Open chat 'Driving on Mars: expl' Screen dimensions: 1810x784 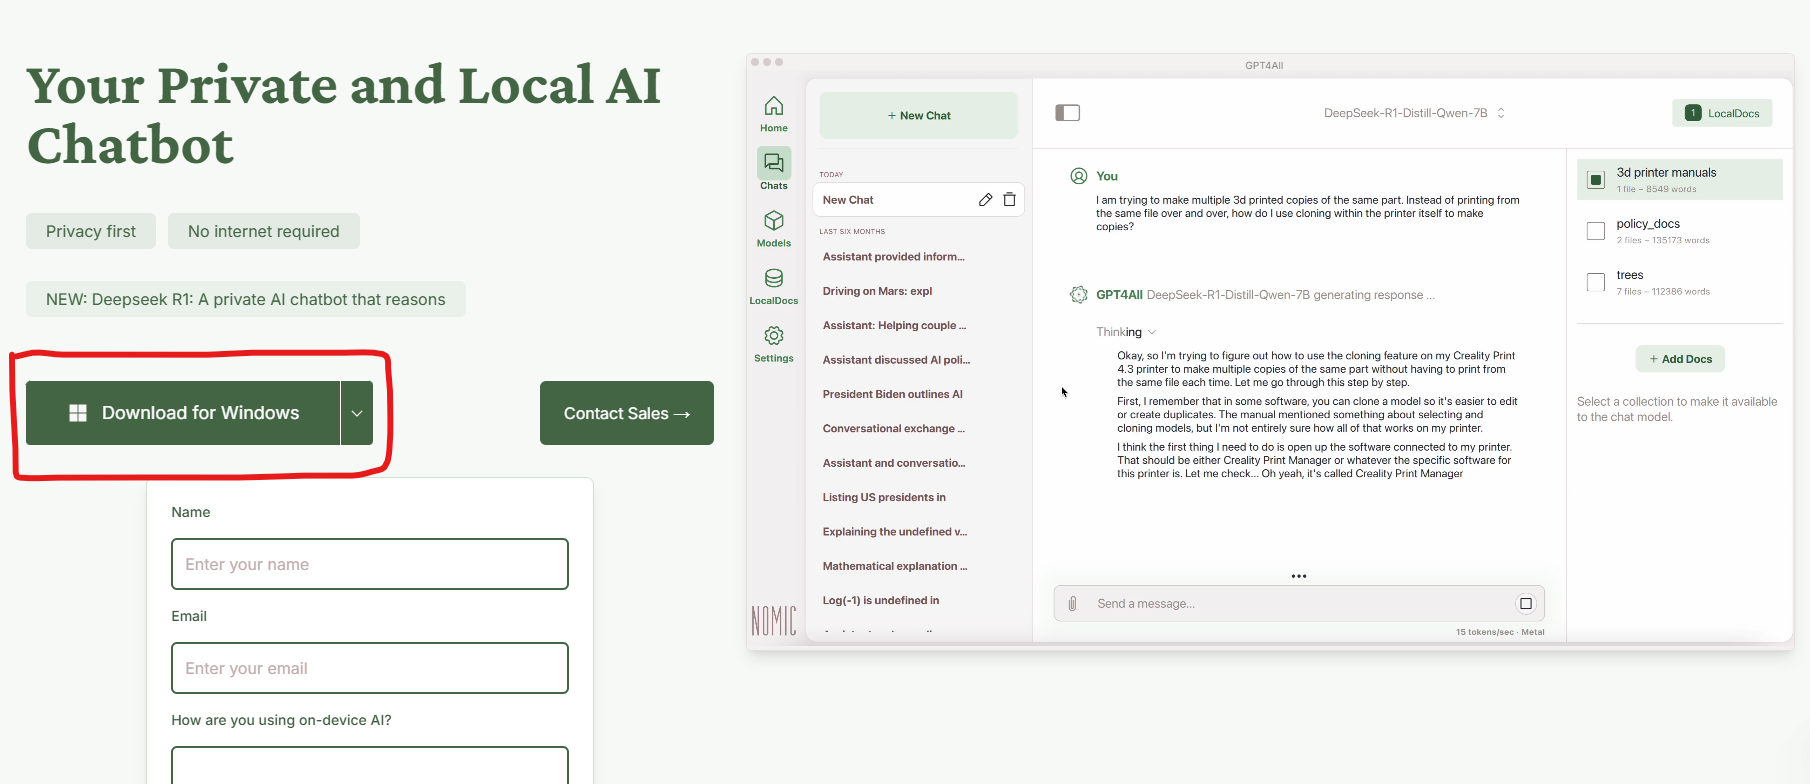click(x=877, y=291)
